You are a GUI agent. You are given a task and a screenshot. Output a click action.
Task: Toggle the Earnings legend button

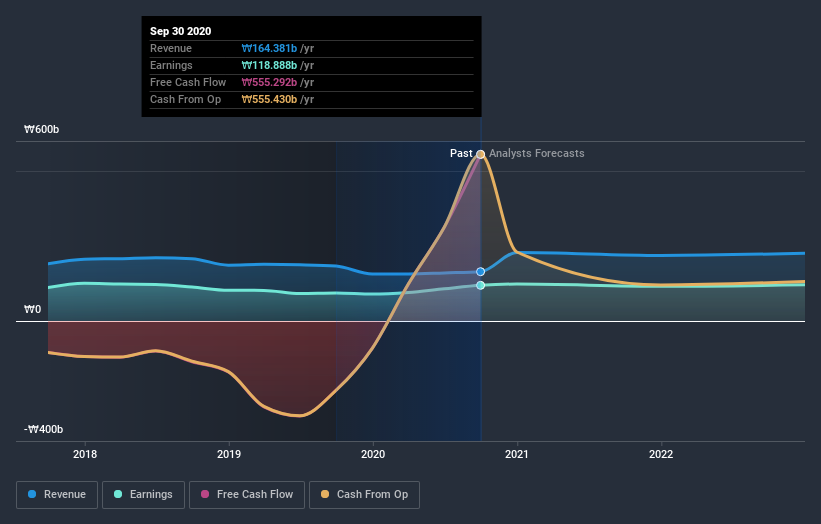tap(143, 495)
